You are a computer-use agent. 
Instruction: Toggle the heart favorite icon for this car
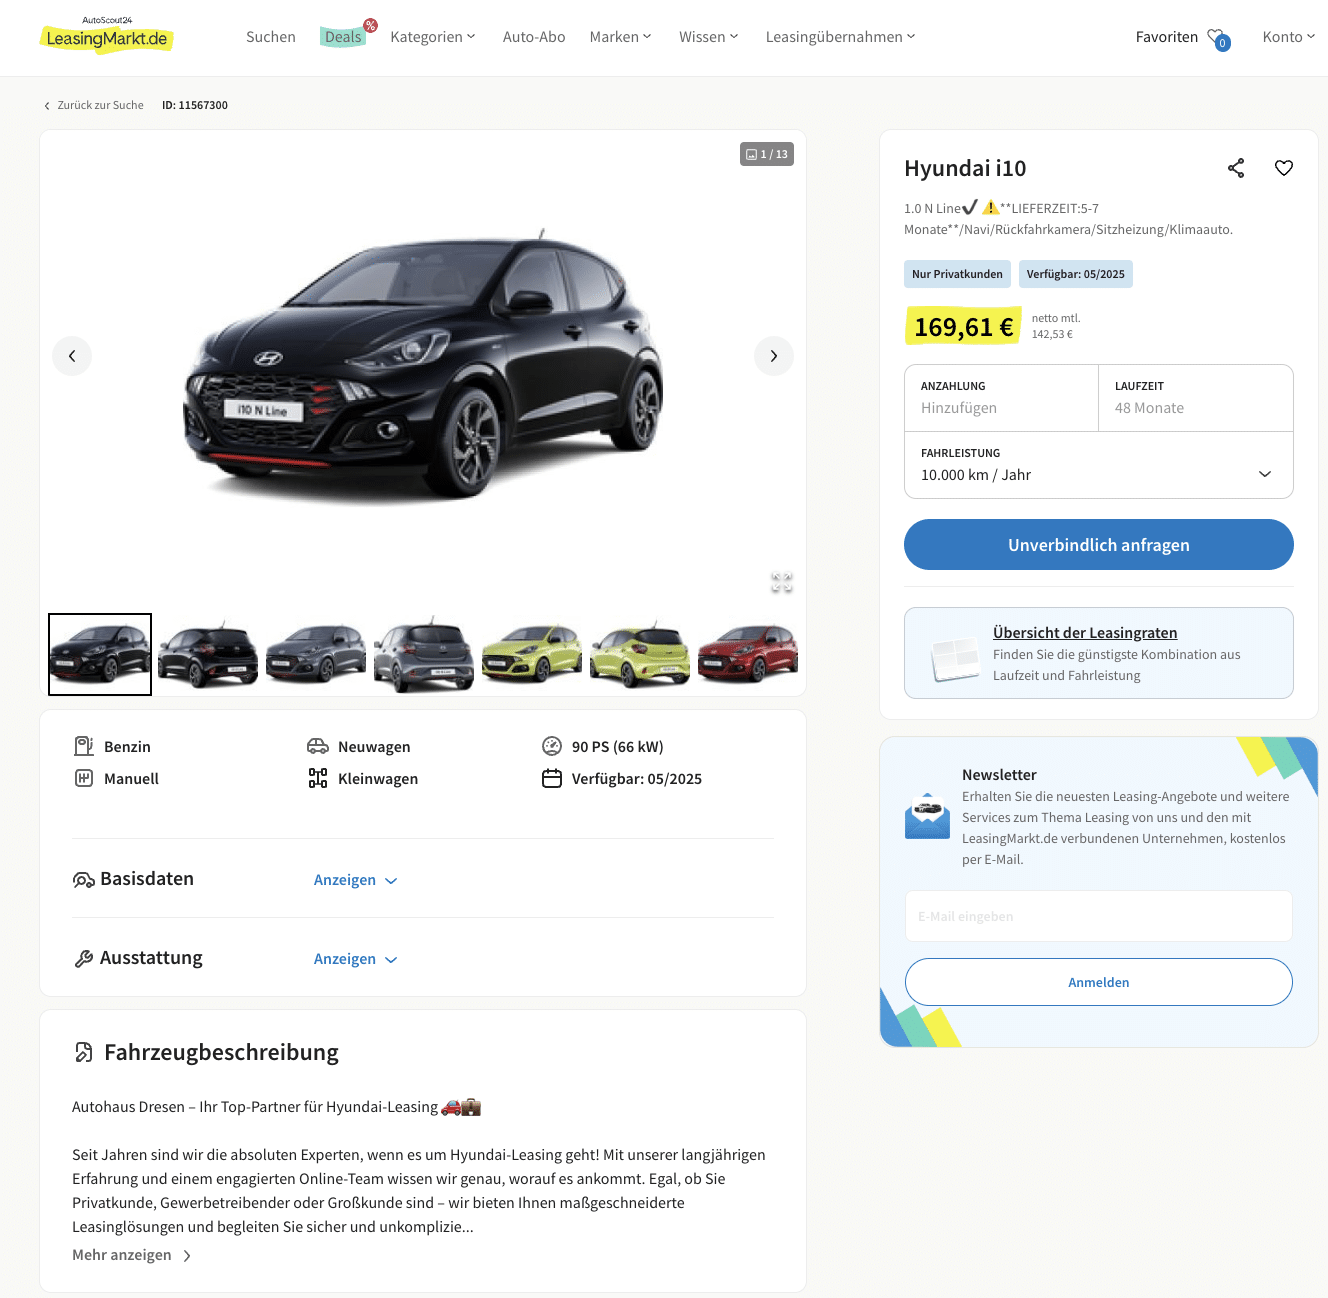1284,168
